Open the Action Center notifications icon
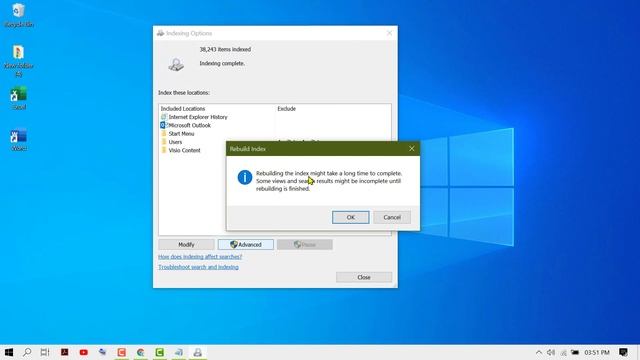 623,352
